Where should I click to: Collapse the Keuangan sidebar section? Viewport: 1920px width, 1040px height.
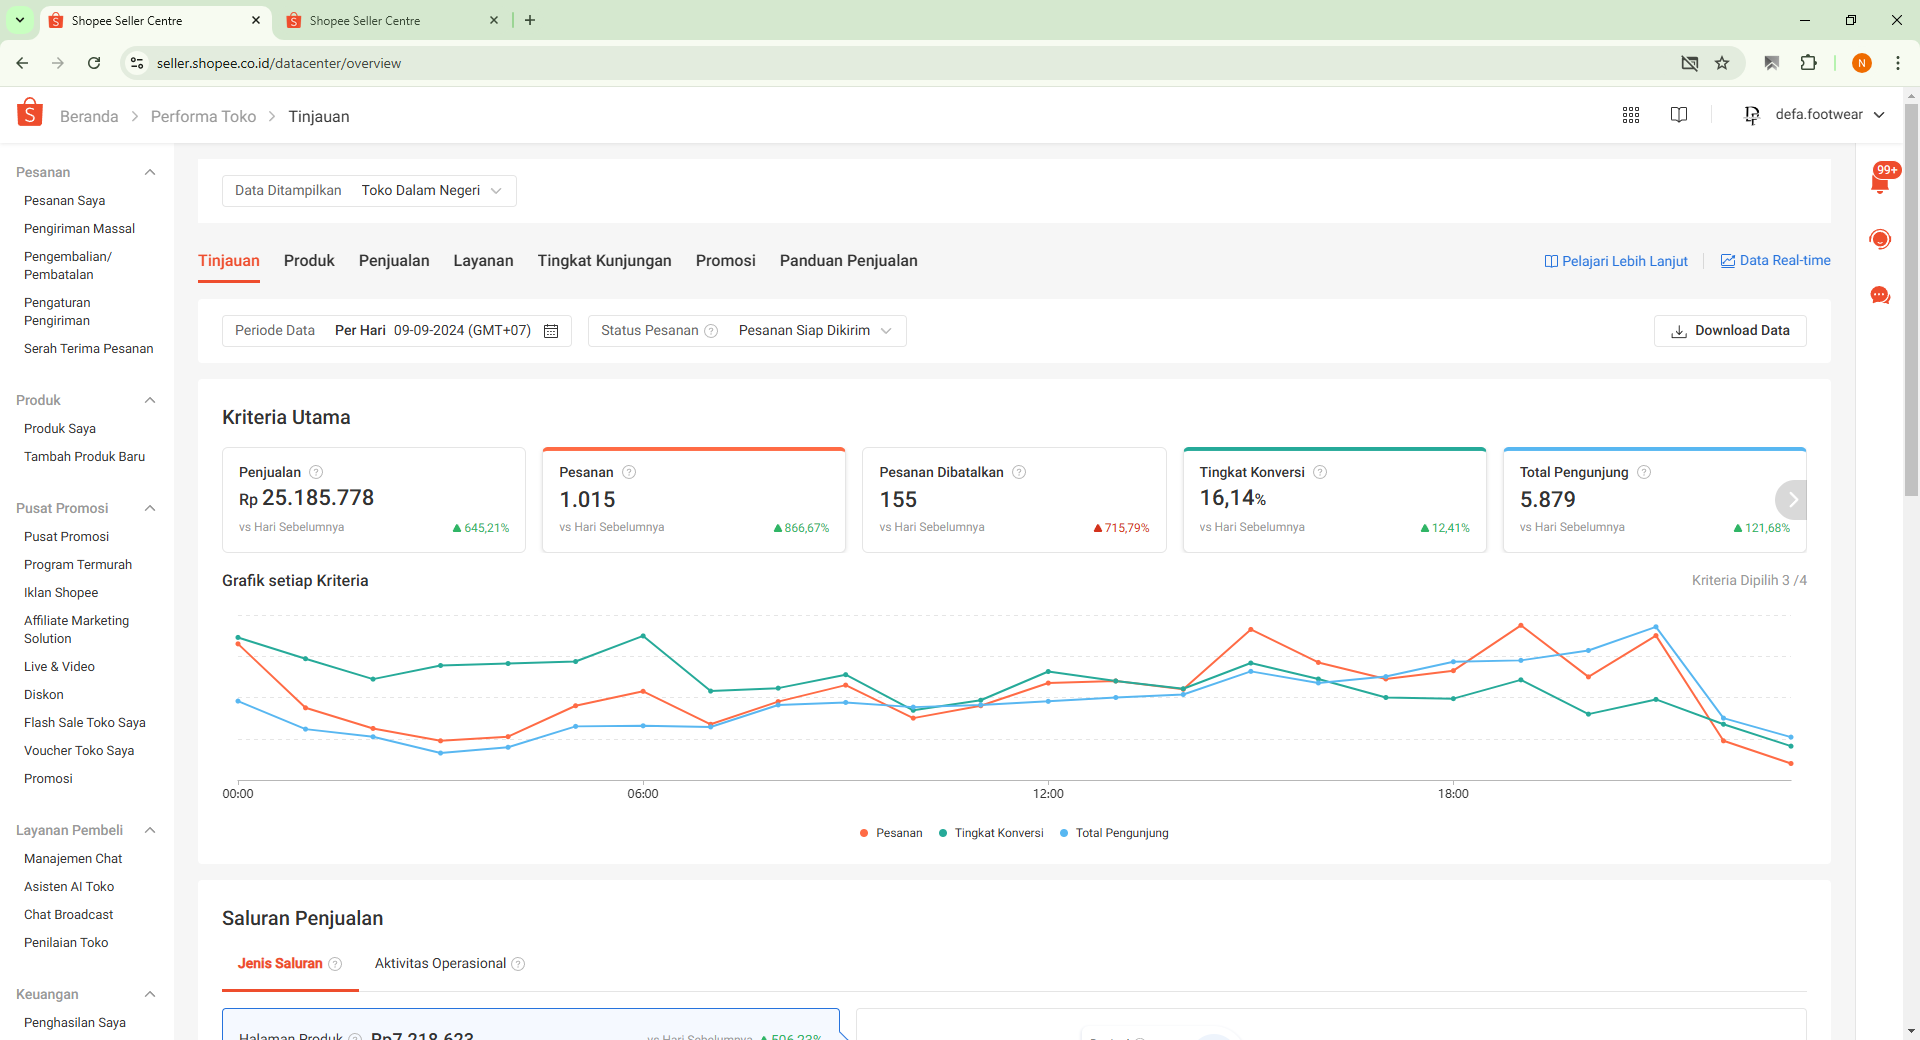coord(150,994)
